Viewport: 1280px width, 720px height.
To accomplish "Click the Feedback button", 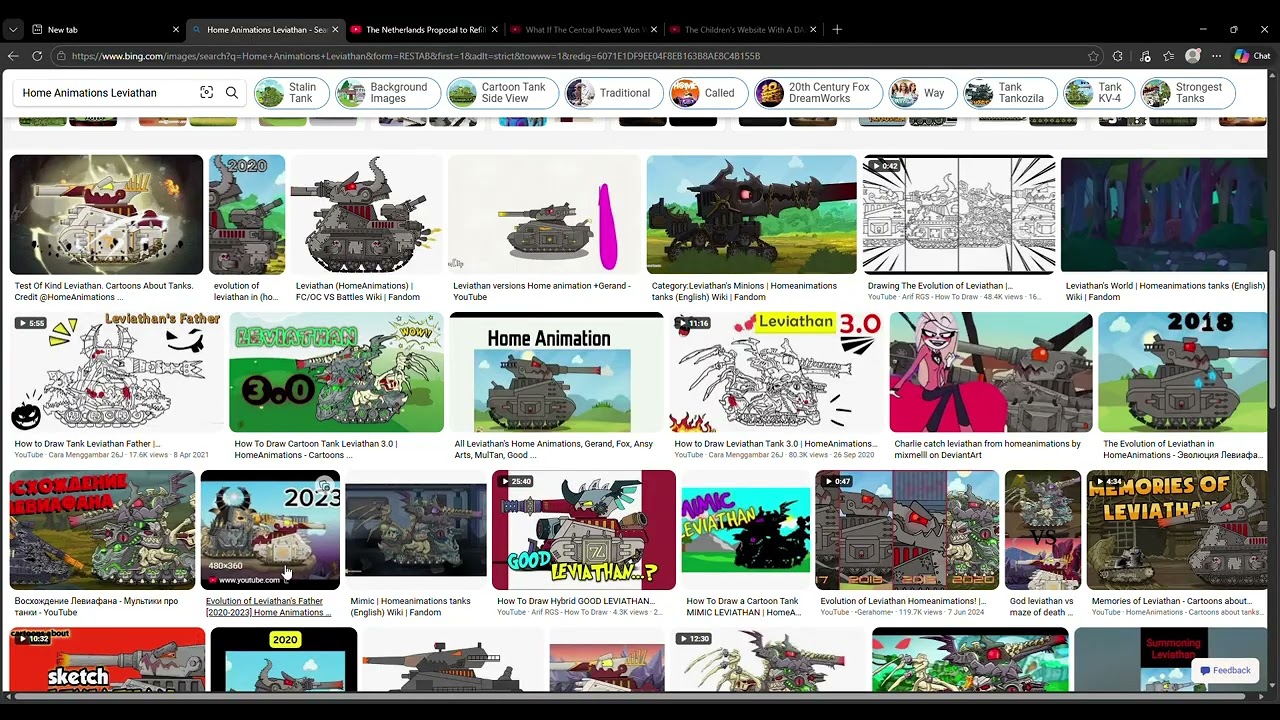I will pyautogui.click(x=1225, y=670).
